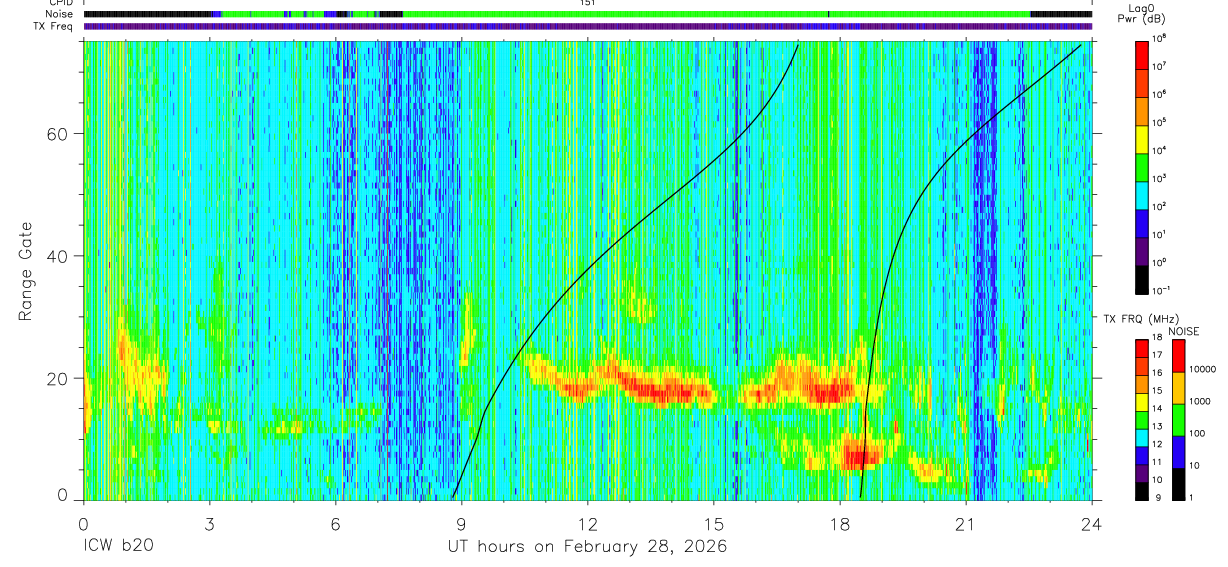Click the x-axis tick label '24'

tap(1092, 523)
